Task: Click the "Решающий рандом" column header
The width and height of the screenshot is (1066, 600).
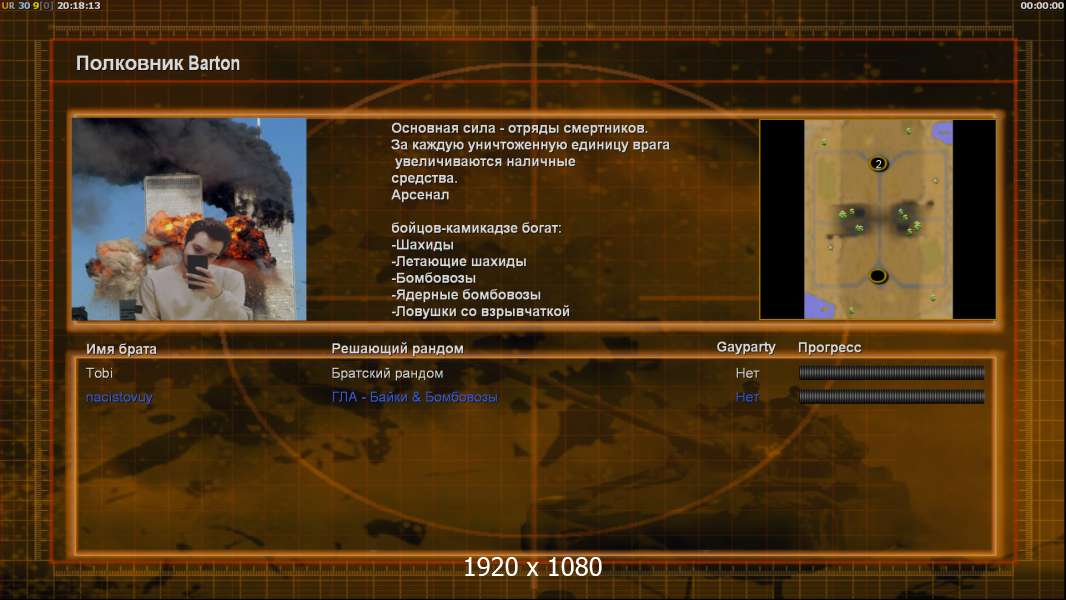Action: [397, 349]
